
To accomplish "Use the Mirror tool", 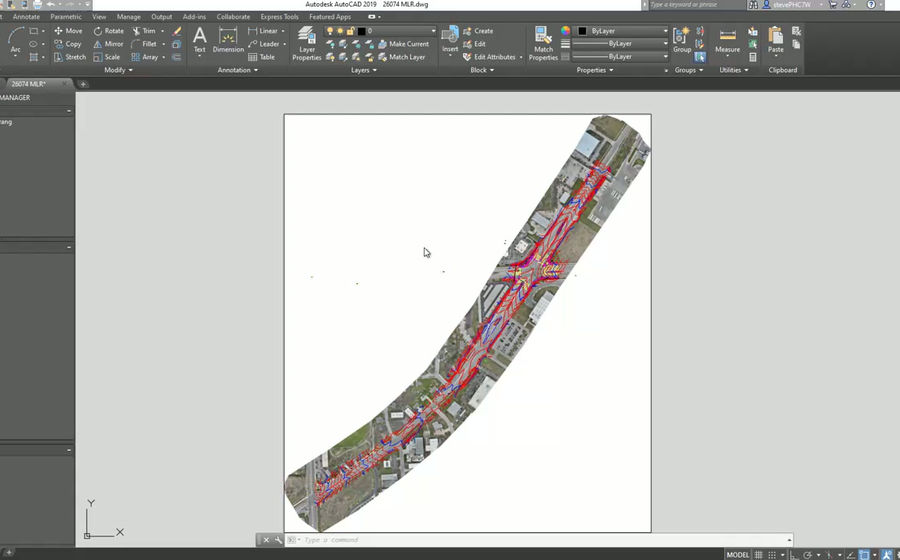I will tap(108, 44).
